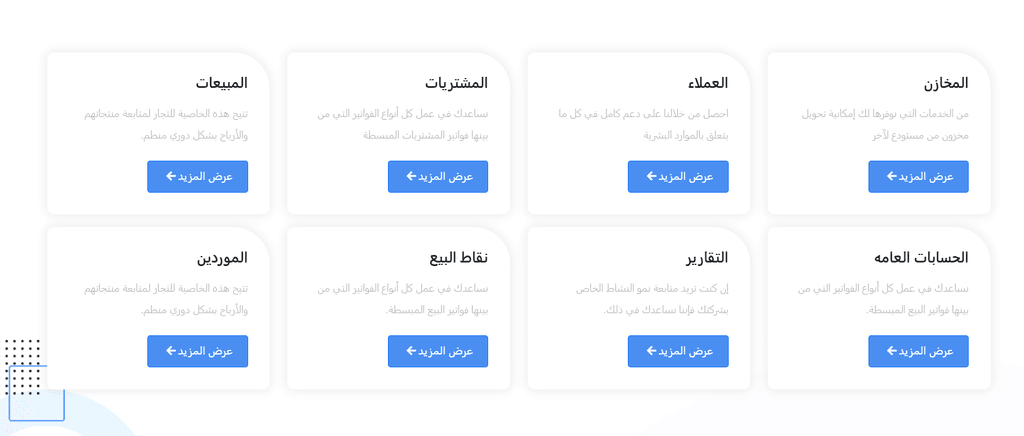1024x436 pixels.
Task: Click arrow icon in نقاط البيع card button
Action: coord(411,351)
